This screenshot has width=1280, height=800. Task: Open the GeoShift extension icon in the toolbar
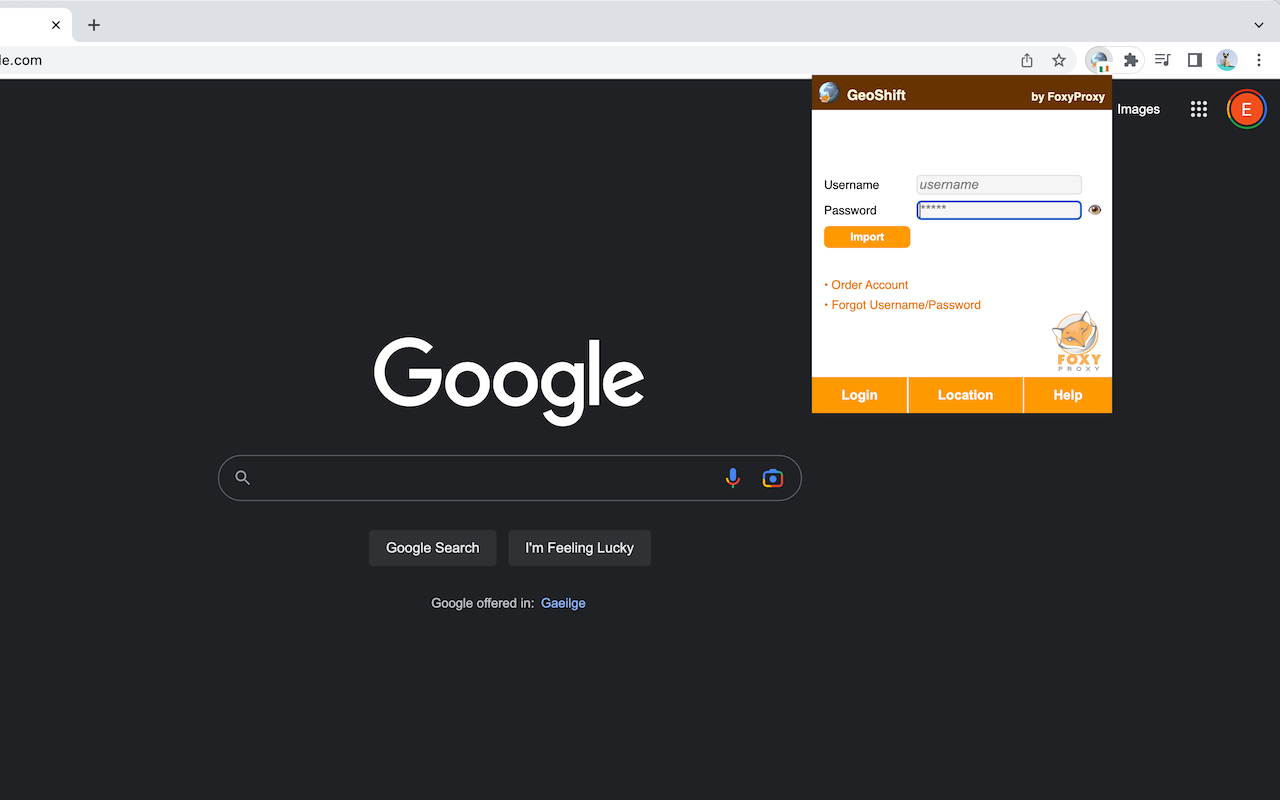(1100, 60)
